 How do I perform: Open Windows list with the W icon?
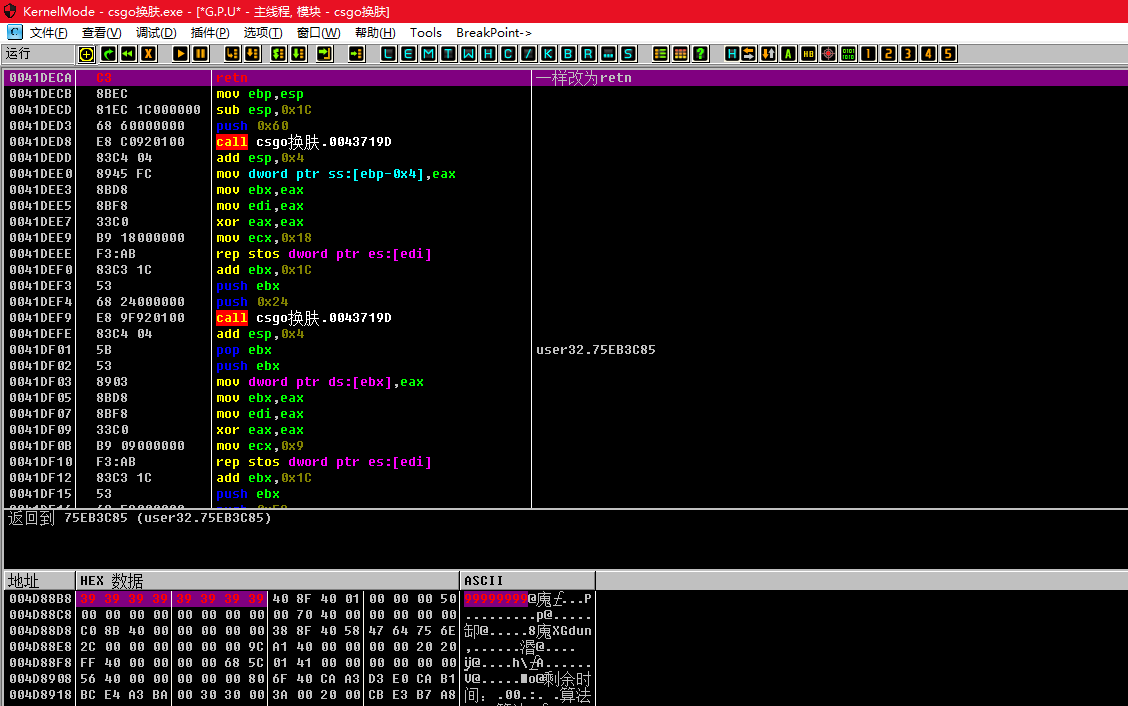(x=468, y=54)
